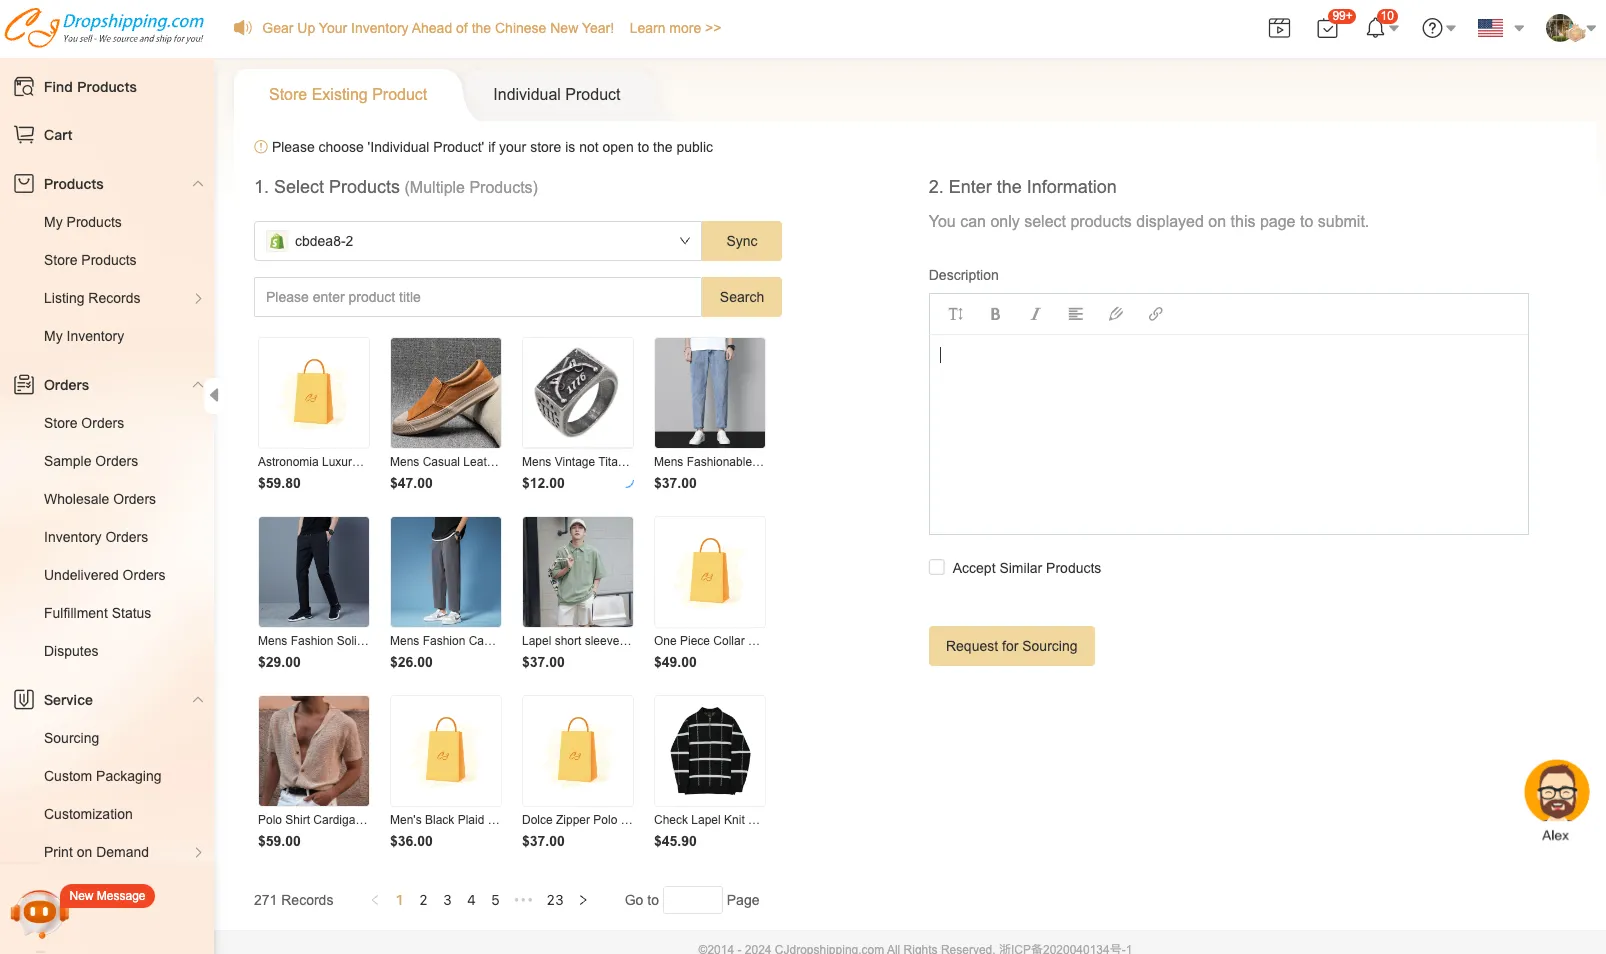The height and width of the screenshot is (954, 1606).
Task: Click the insert link icon
Action: click(x=1155, y=314)
